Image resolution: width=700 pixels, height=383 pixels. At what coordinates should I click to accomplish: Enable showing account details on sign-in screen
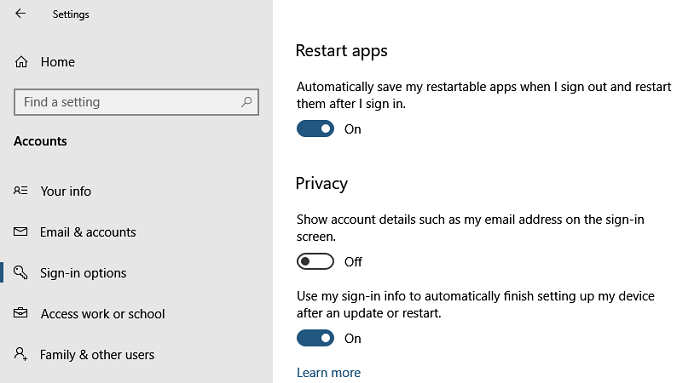tap(315, 262)
